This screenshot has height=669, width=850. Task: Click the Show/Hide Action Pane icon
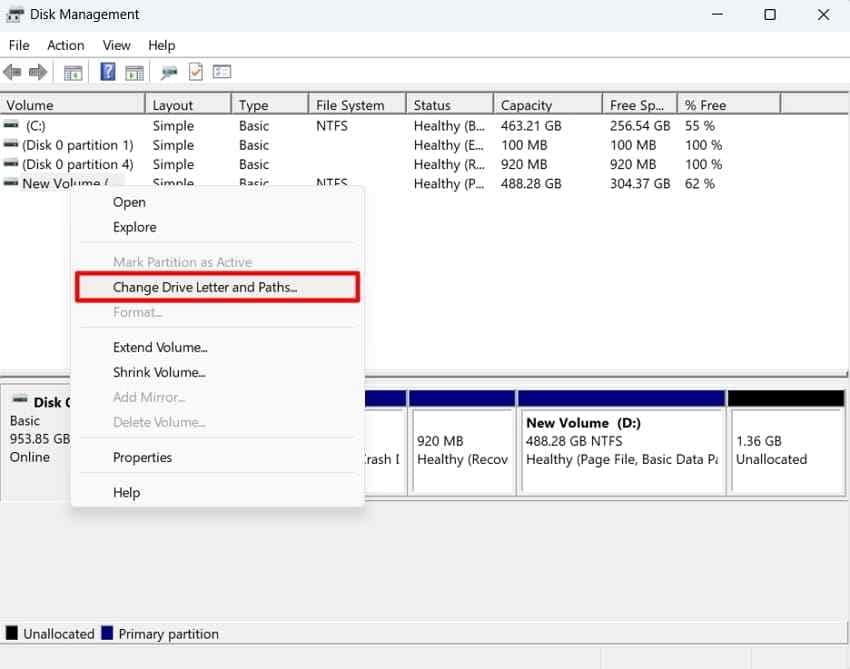[134, 72]
